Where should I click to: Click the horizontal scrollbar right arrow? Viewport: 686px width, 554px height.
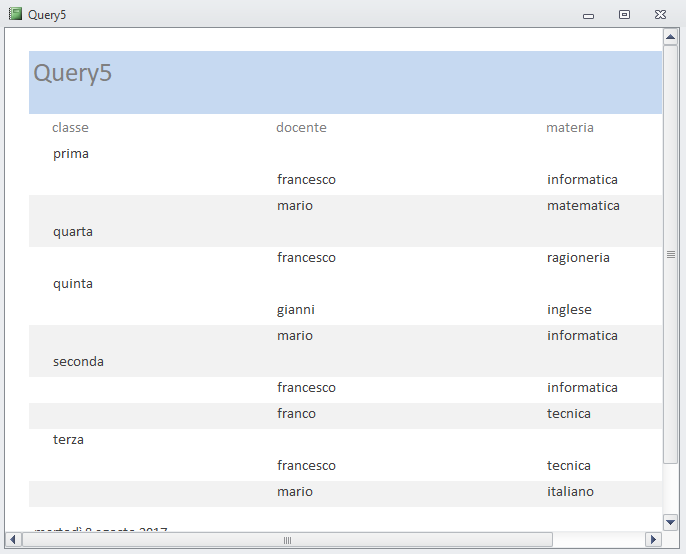click(653, 540)
